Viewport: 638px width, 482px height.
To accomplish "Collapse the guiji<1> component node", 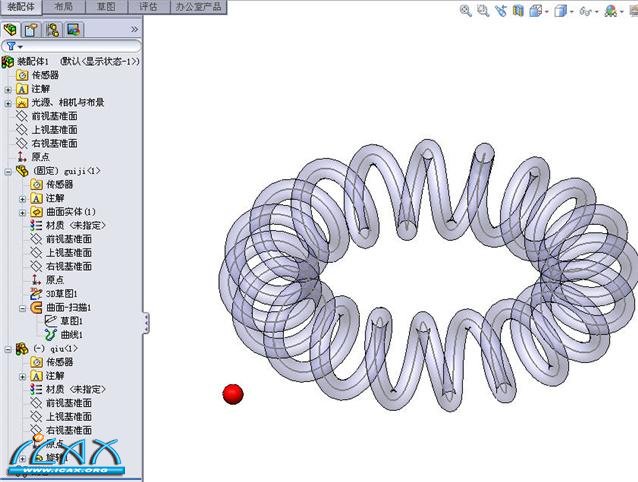I will tap(8, 171).
